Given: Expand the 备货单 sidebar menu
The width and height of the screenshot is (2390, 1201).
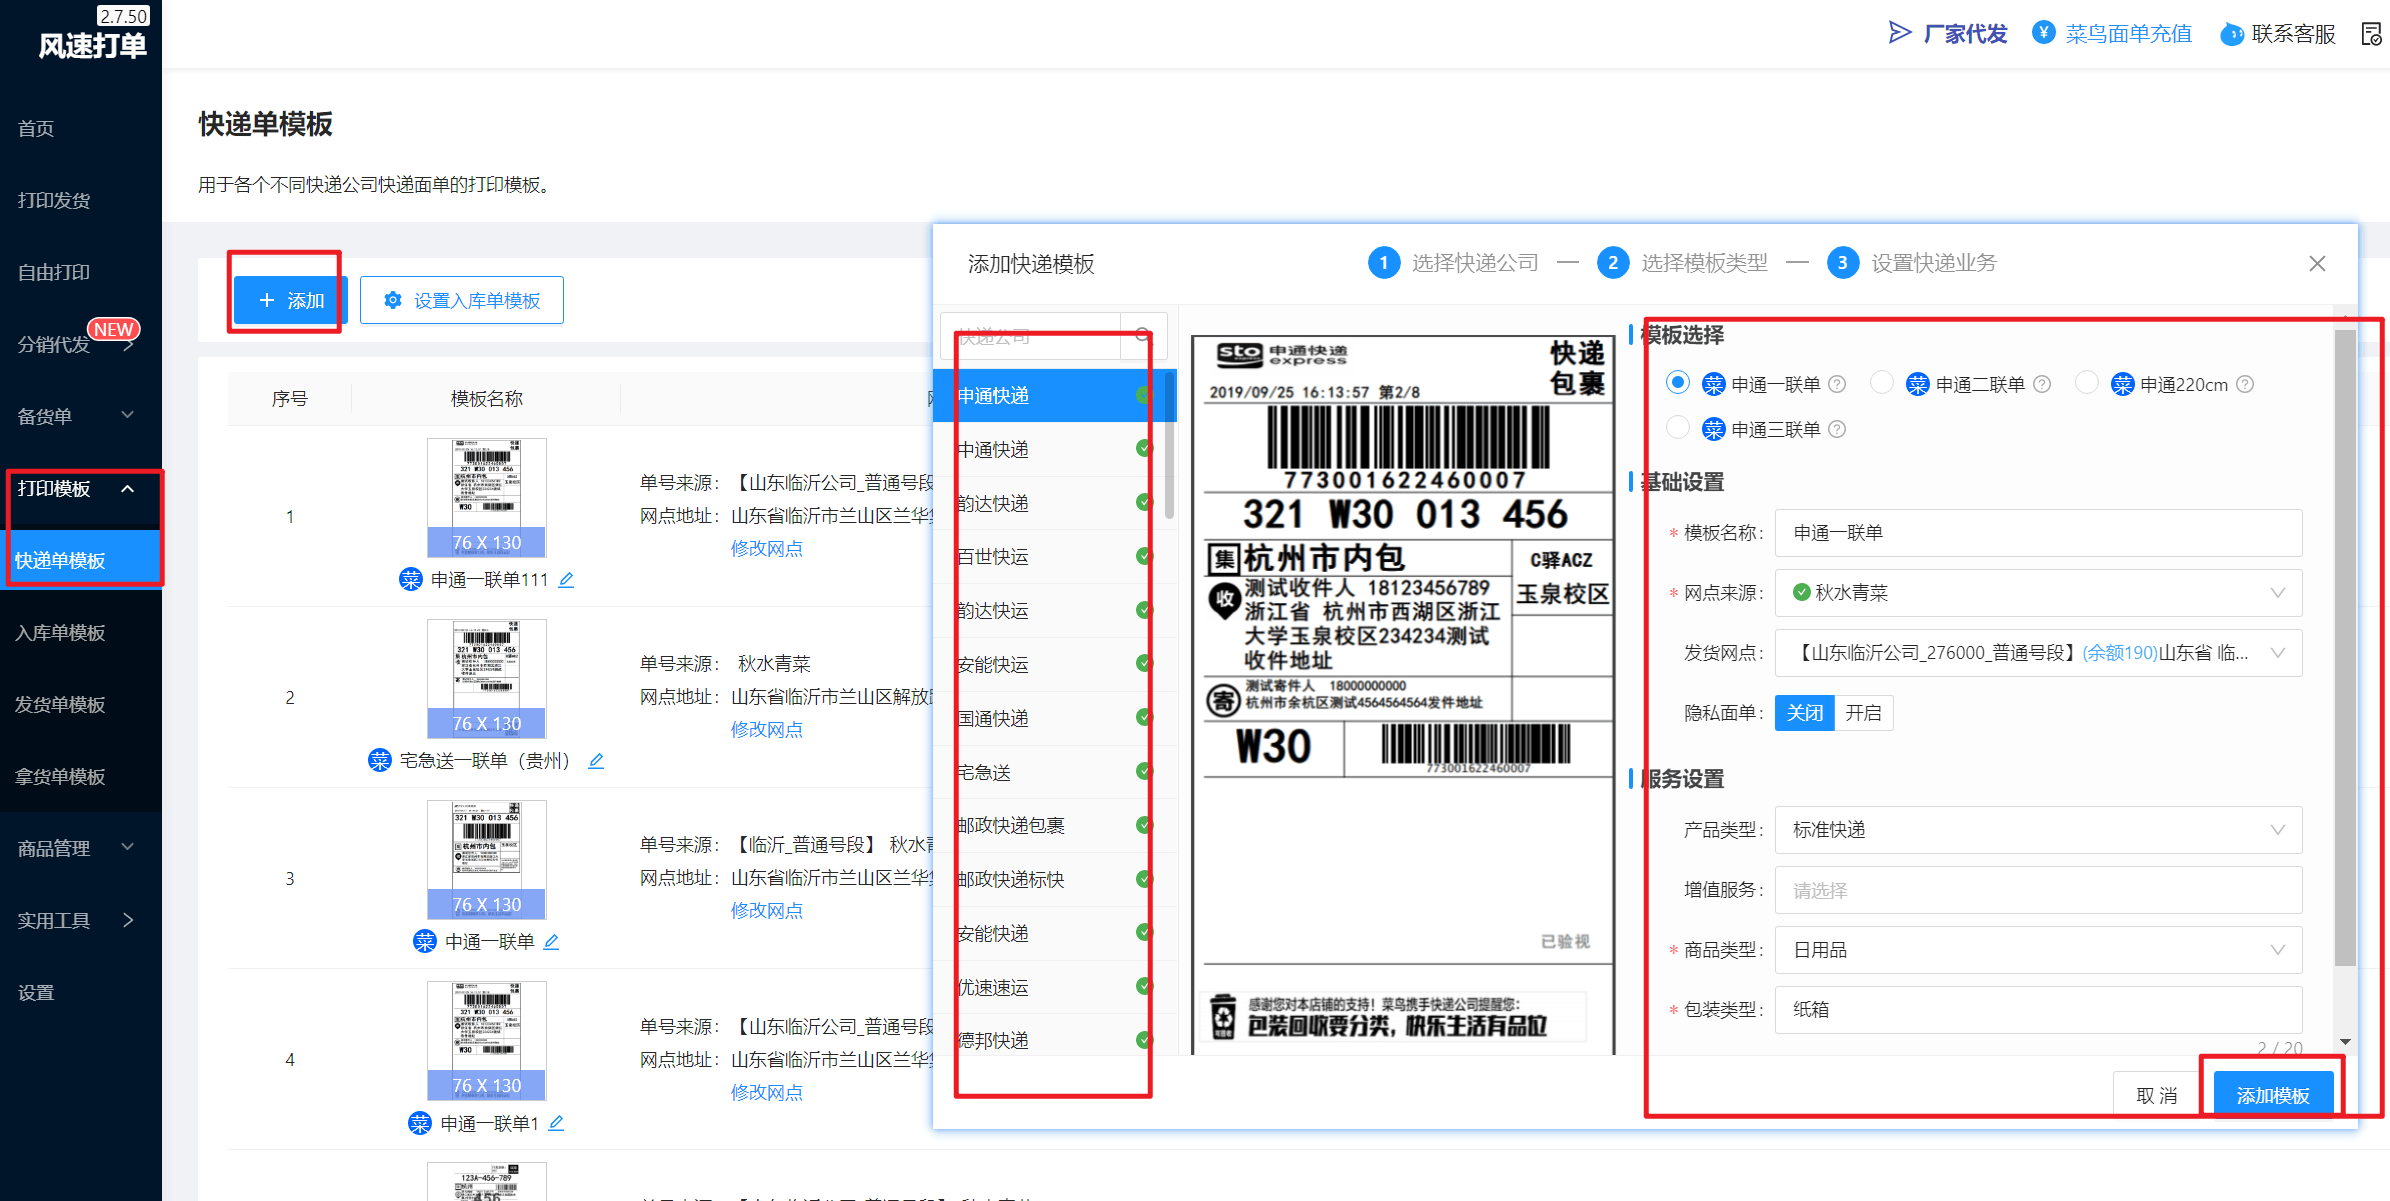Looking at the screenshot, I should [x=81, y=416].
